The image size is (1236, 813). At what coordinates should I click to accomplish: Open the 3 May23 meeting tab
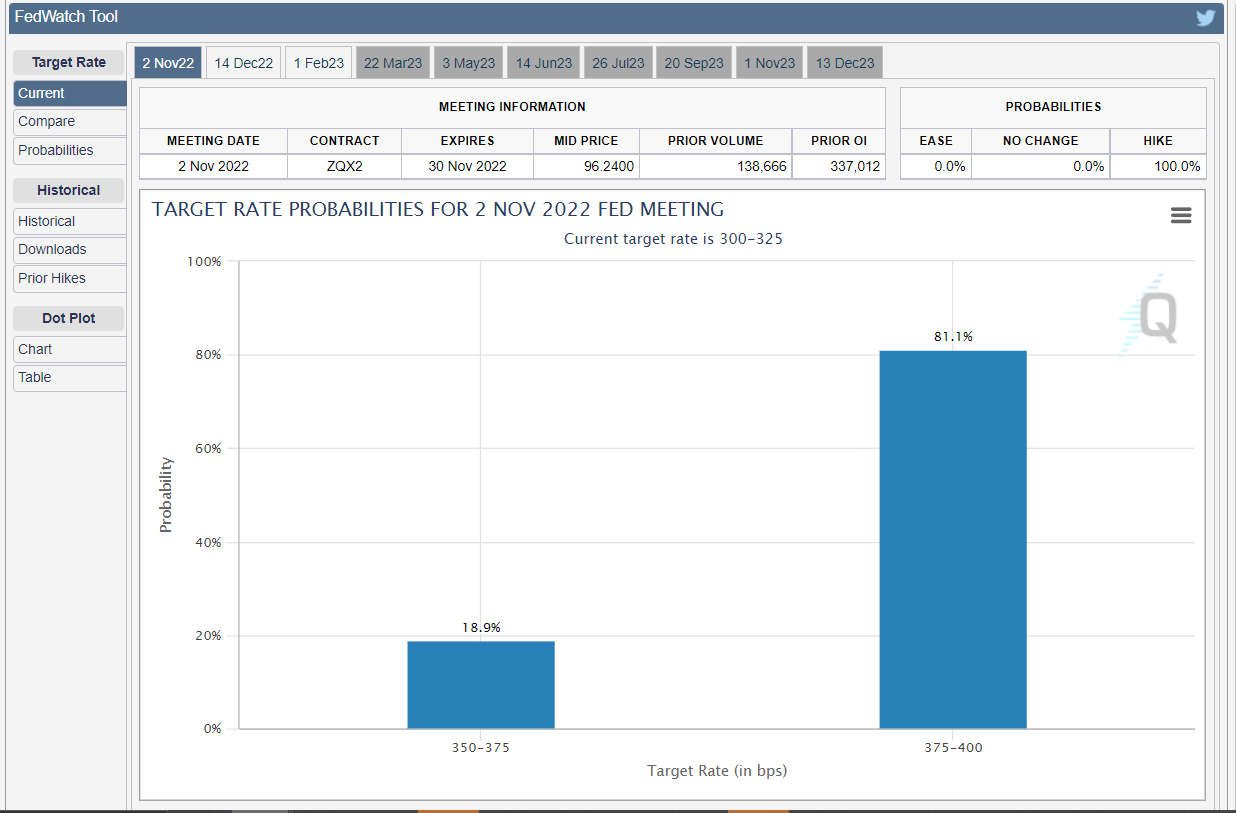pos(468,63)
